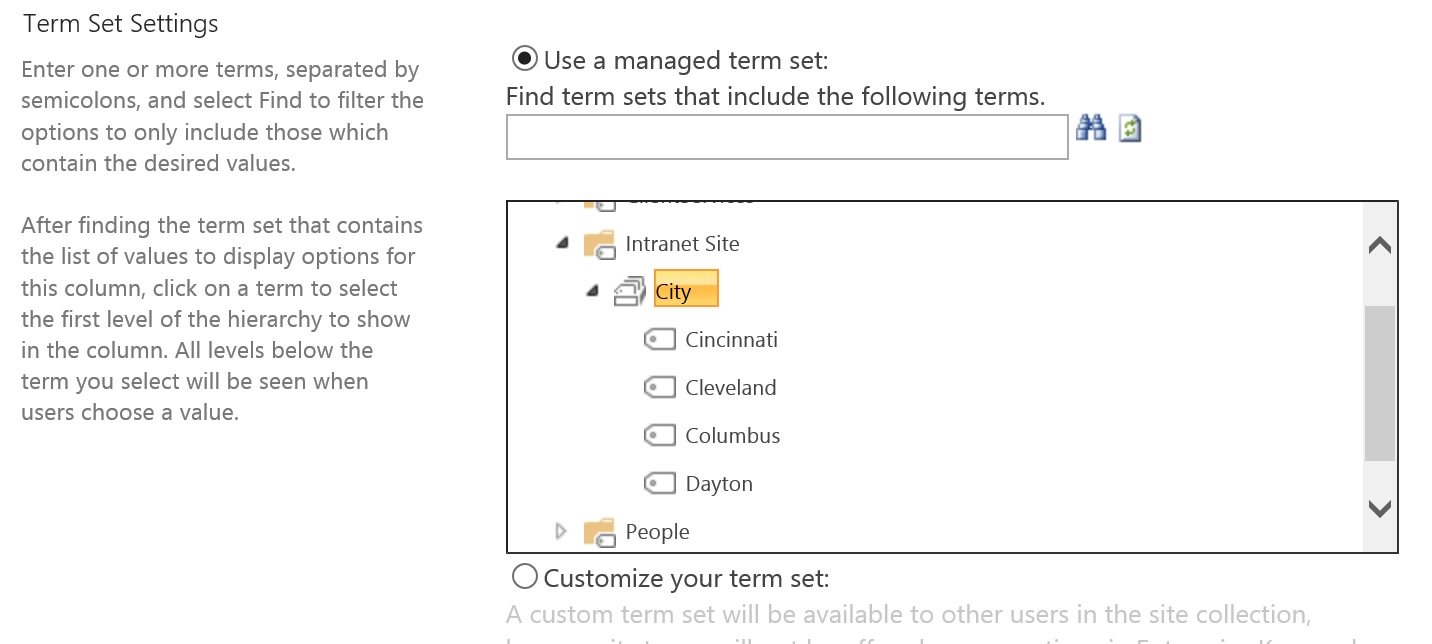Collapse the City term set
The height and width of the screenshot is (644, 1432).
593,291
